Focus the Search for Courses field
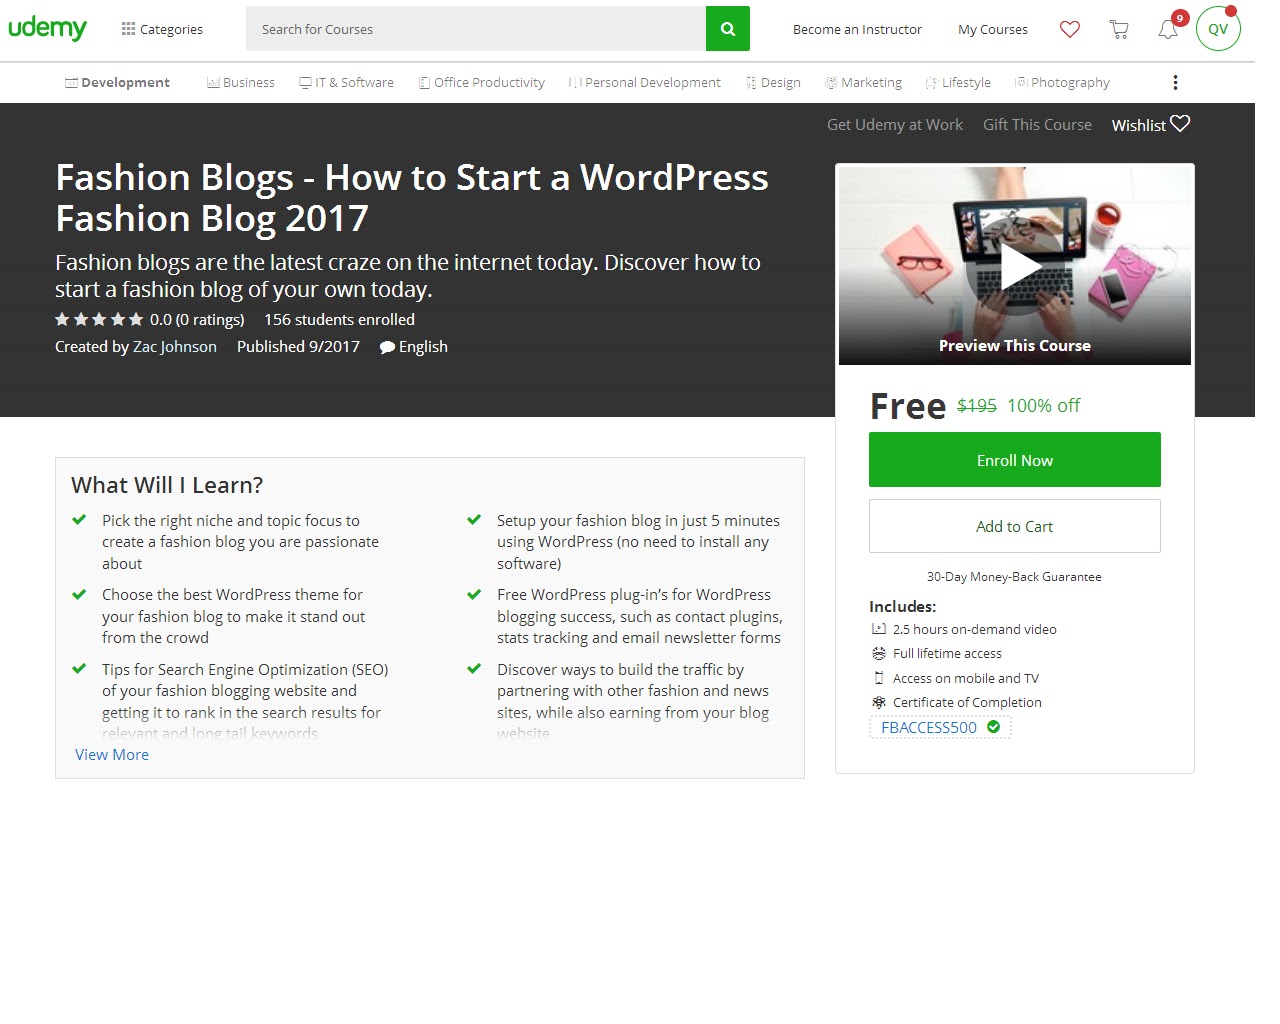The width and height of the screenshot is (1280, 1024). [x=476, y=29]
